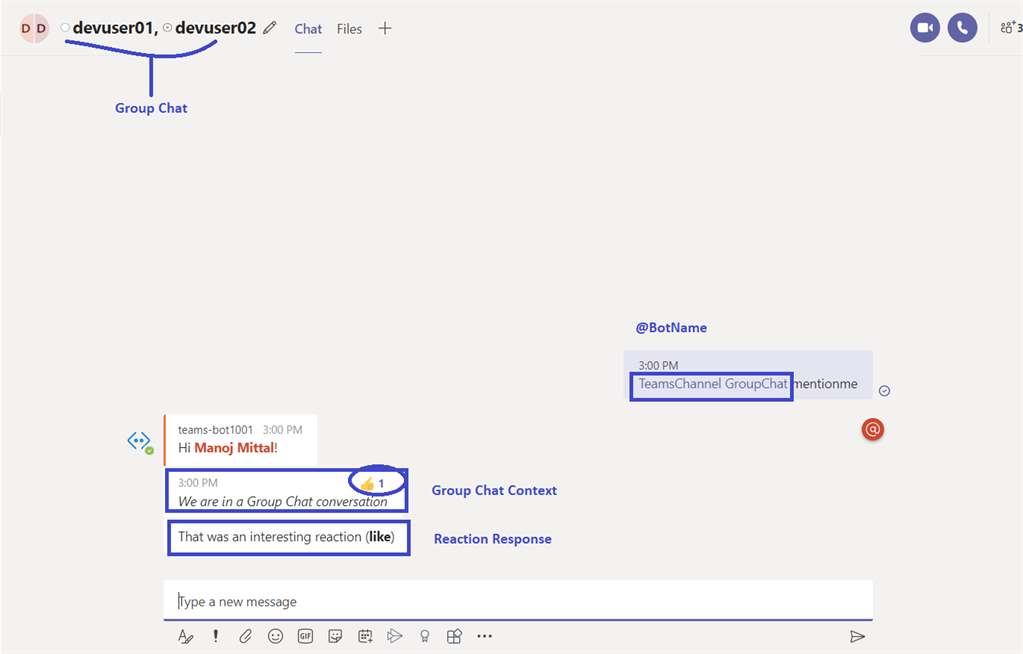1023x654 pixels.
Task: Schedule a meeting from the compose toolbar
Action: [365, 636]
